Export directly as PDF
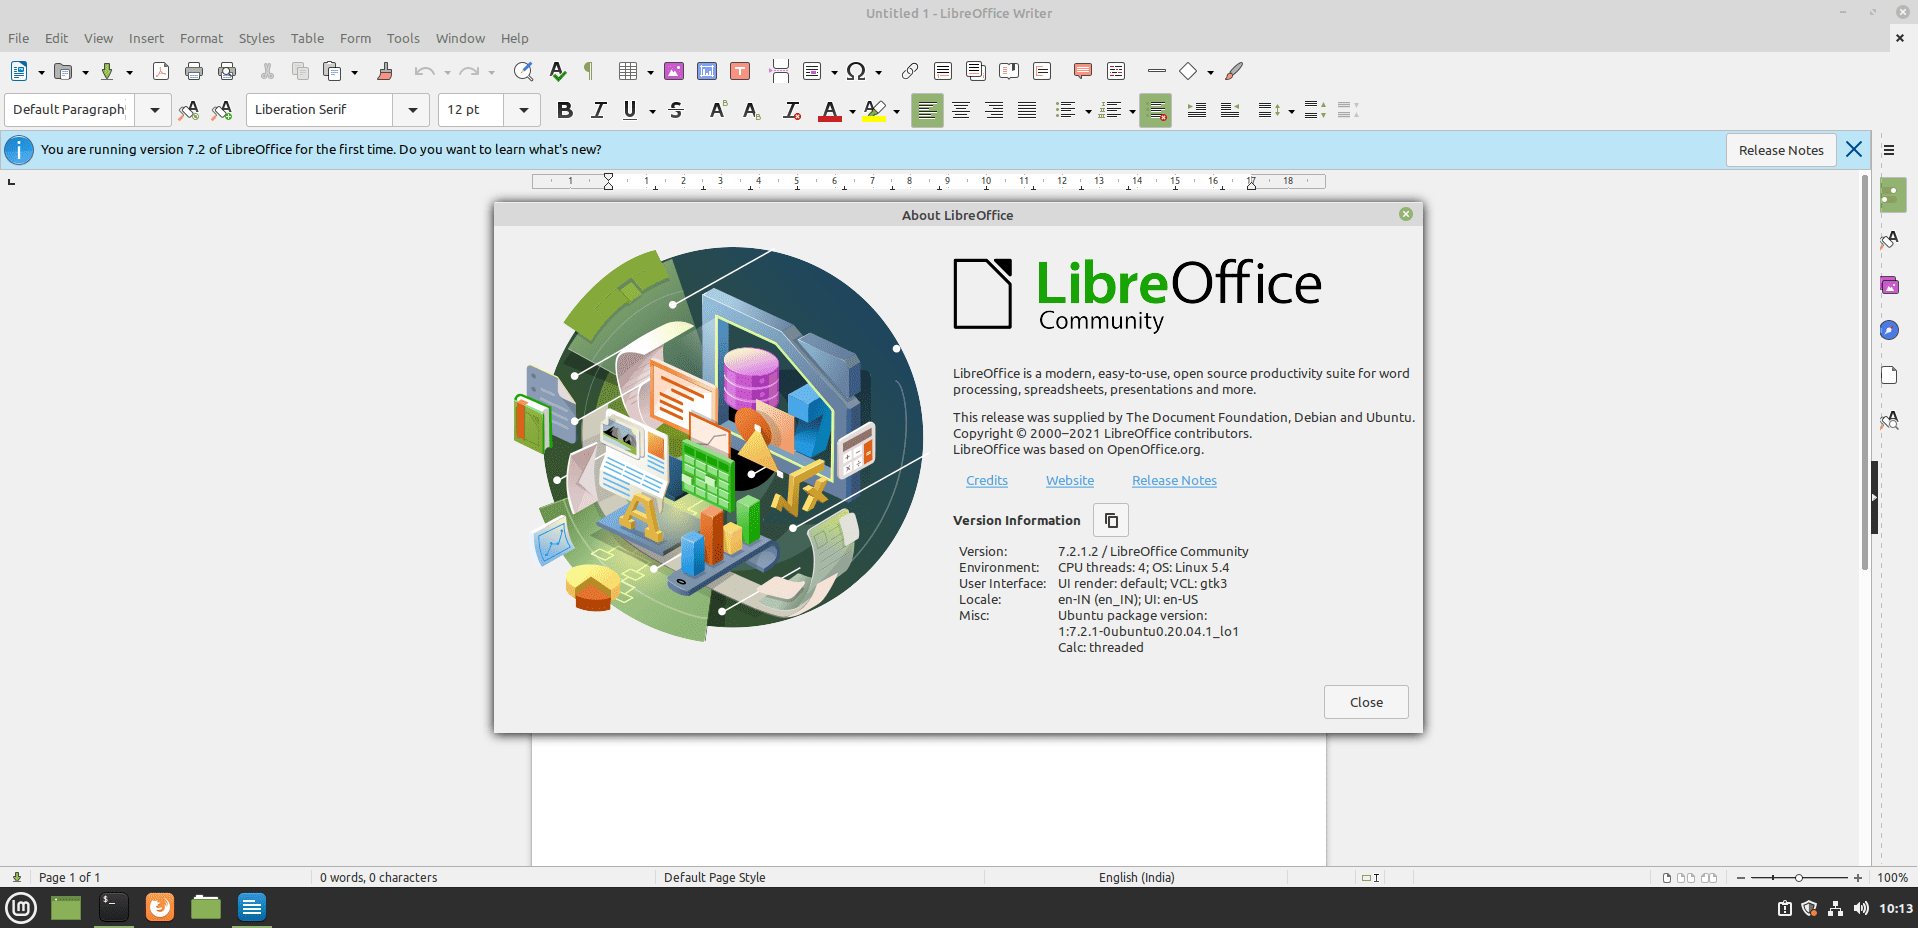Viewport: 1918px width, 928px height. [160, 71]
